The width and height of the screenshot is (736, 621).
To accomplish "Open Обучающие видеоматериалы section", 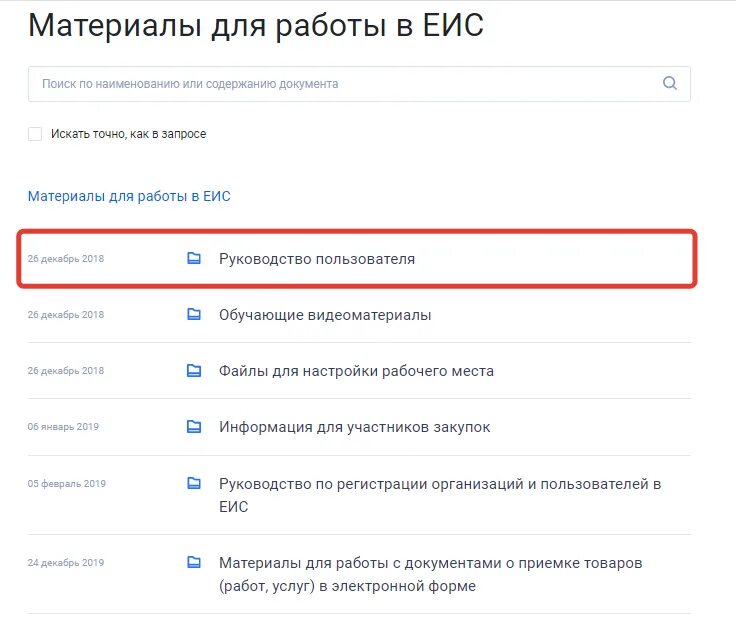I will (x=325, y=315).
